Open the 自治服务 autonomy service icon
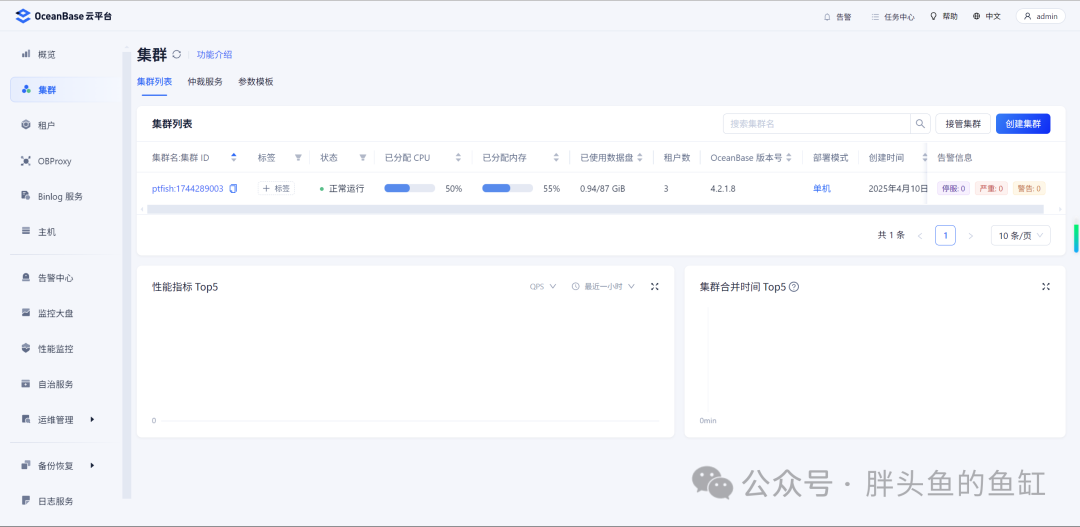 26,384
